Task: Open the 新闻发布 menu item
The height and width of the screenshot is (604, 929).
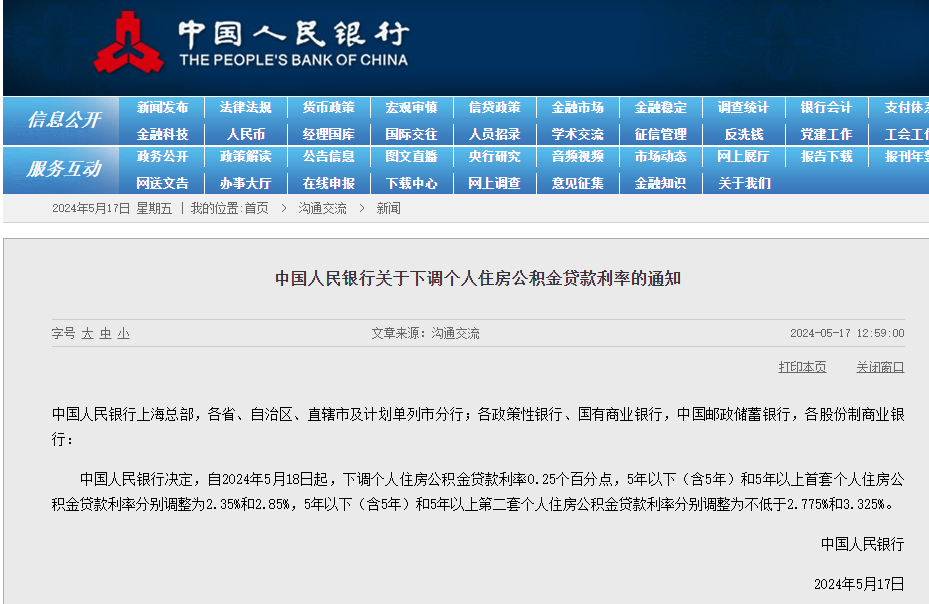Action: tap(162, 108)
